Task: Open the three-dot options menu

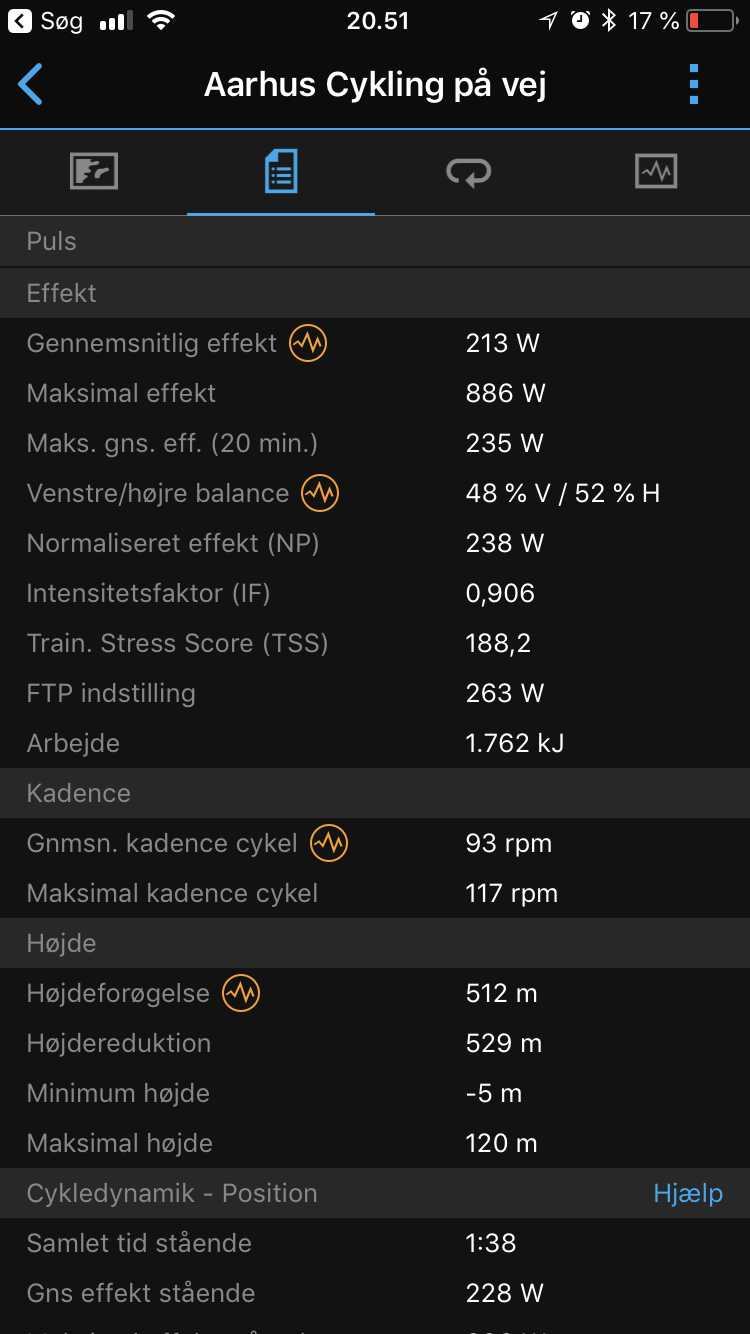Action: (x=694, y=85)
